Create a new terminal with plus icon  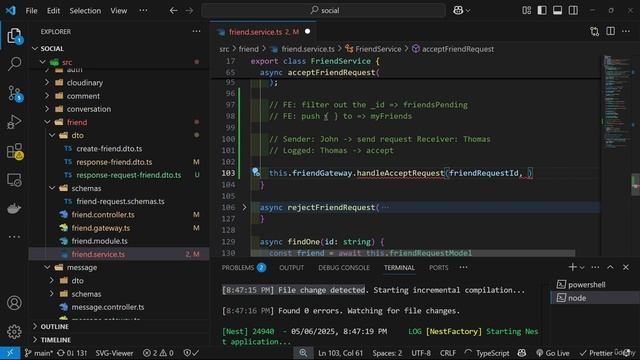[572, 267]
